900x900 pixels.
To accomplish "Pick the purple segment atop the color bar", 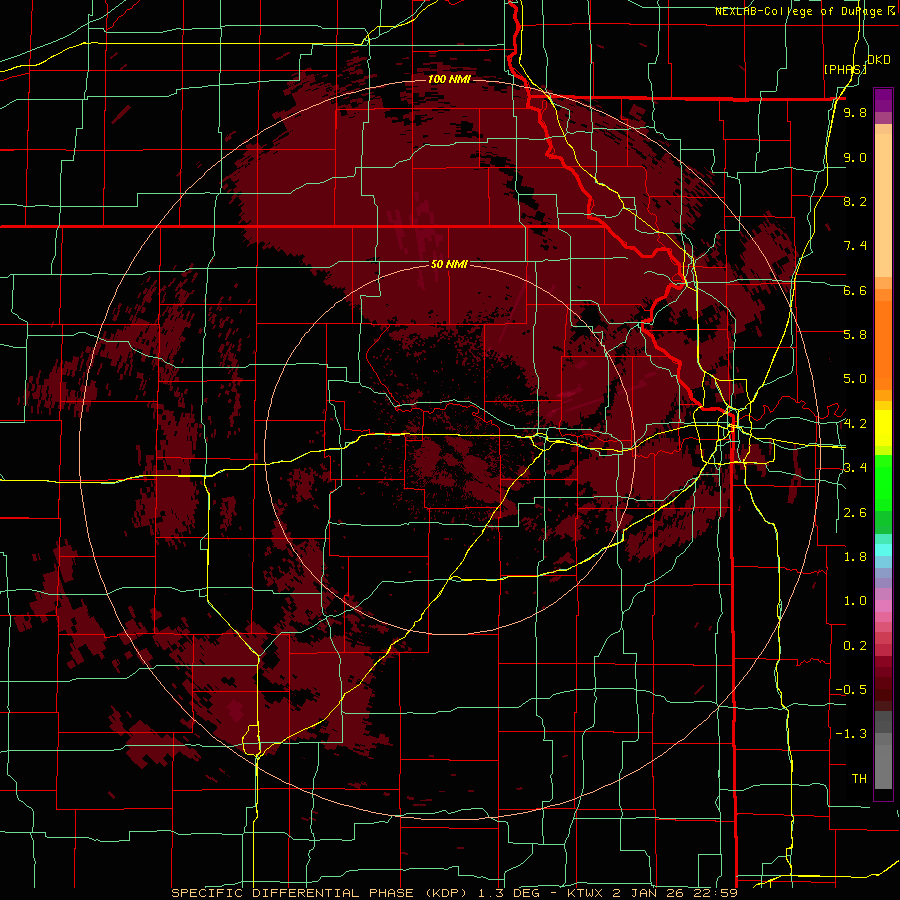I will [x=883, y=100].
